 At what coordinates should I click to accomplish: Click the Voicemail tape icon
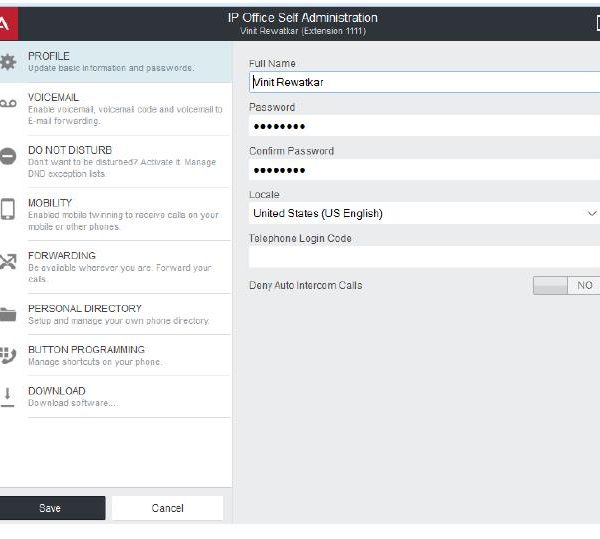tap(8, 105)
